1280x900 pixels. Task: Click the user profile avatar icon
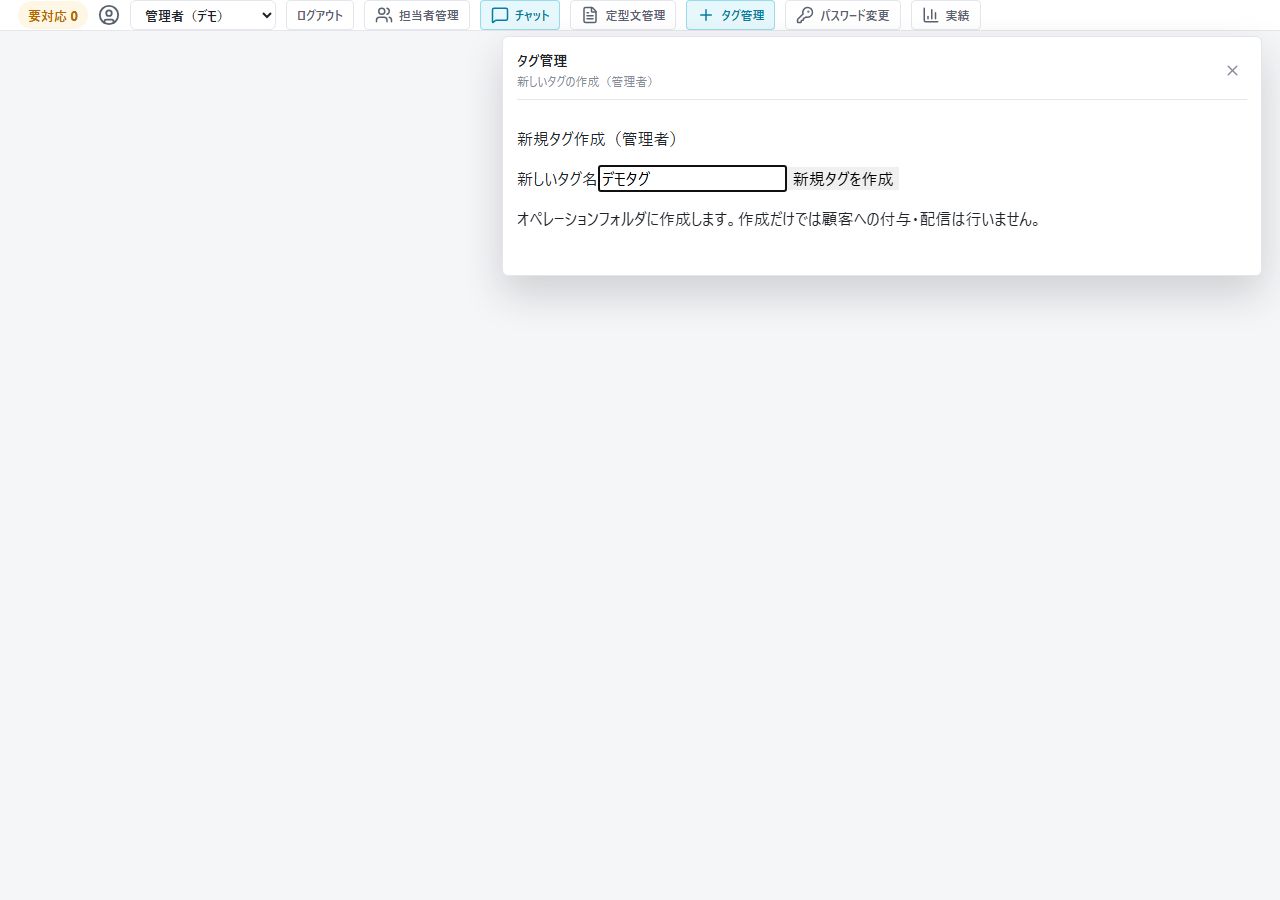[x=109, y=15]
